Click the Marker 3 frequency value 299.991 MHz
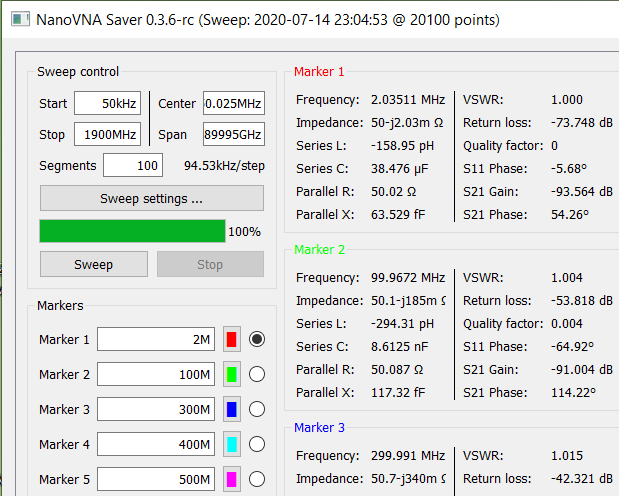Image resolution: width=619 pixels, height=496 pixels. 408,456
